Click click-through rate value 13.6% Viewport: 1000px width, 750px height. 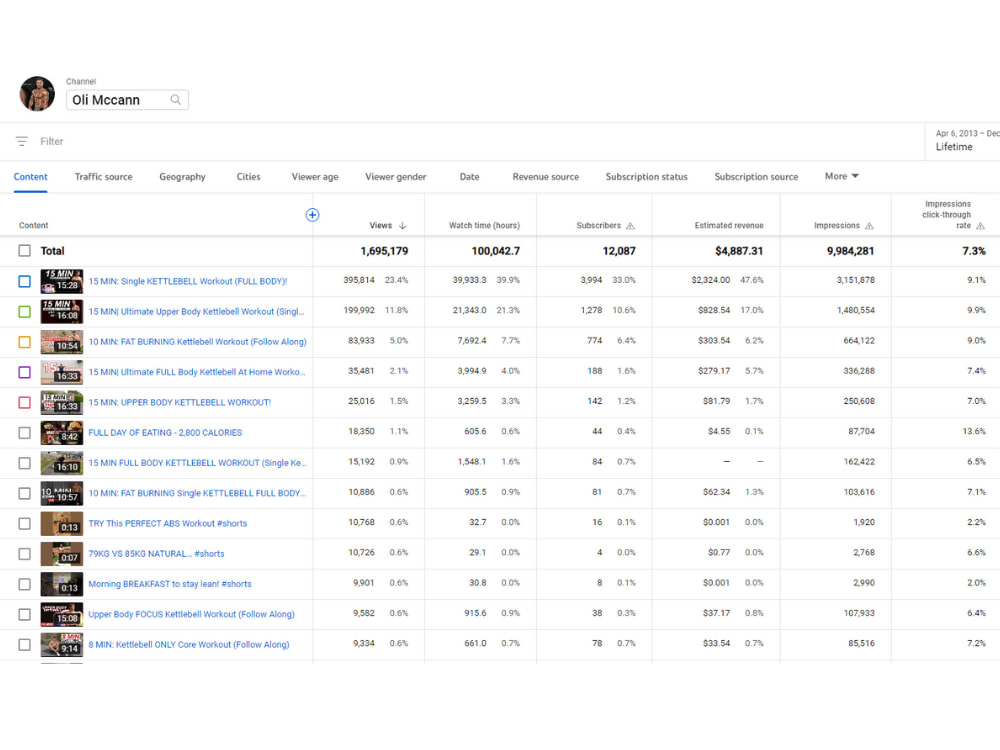(974, 432)
